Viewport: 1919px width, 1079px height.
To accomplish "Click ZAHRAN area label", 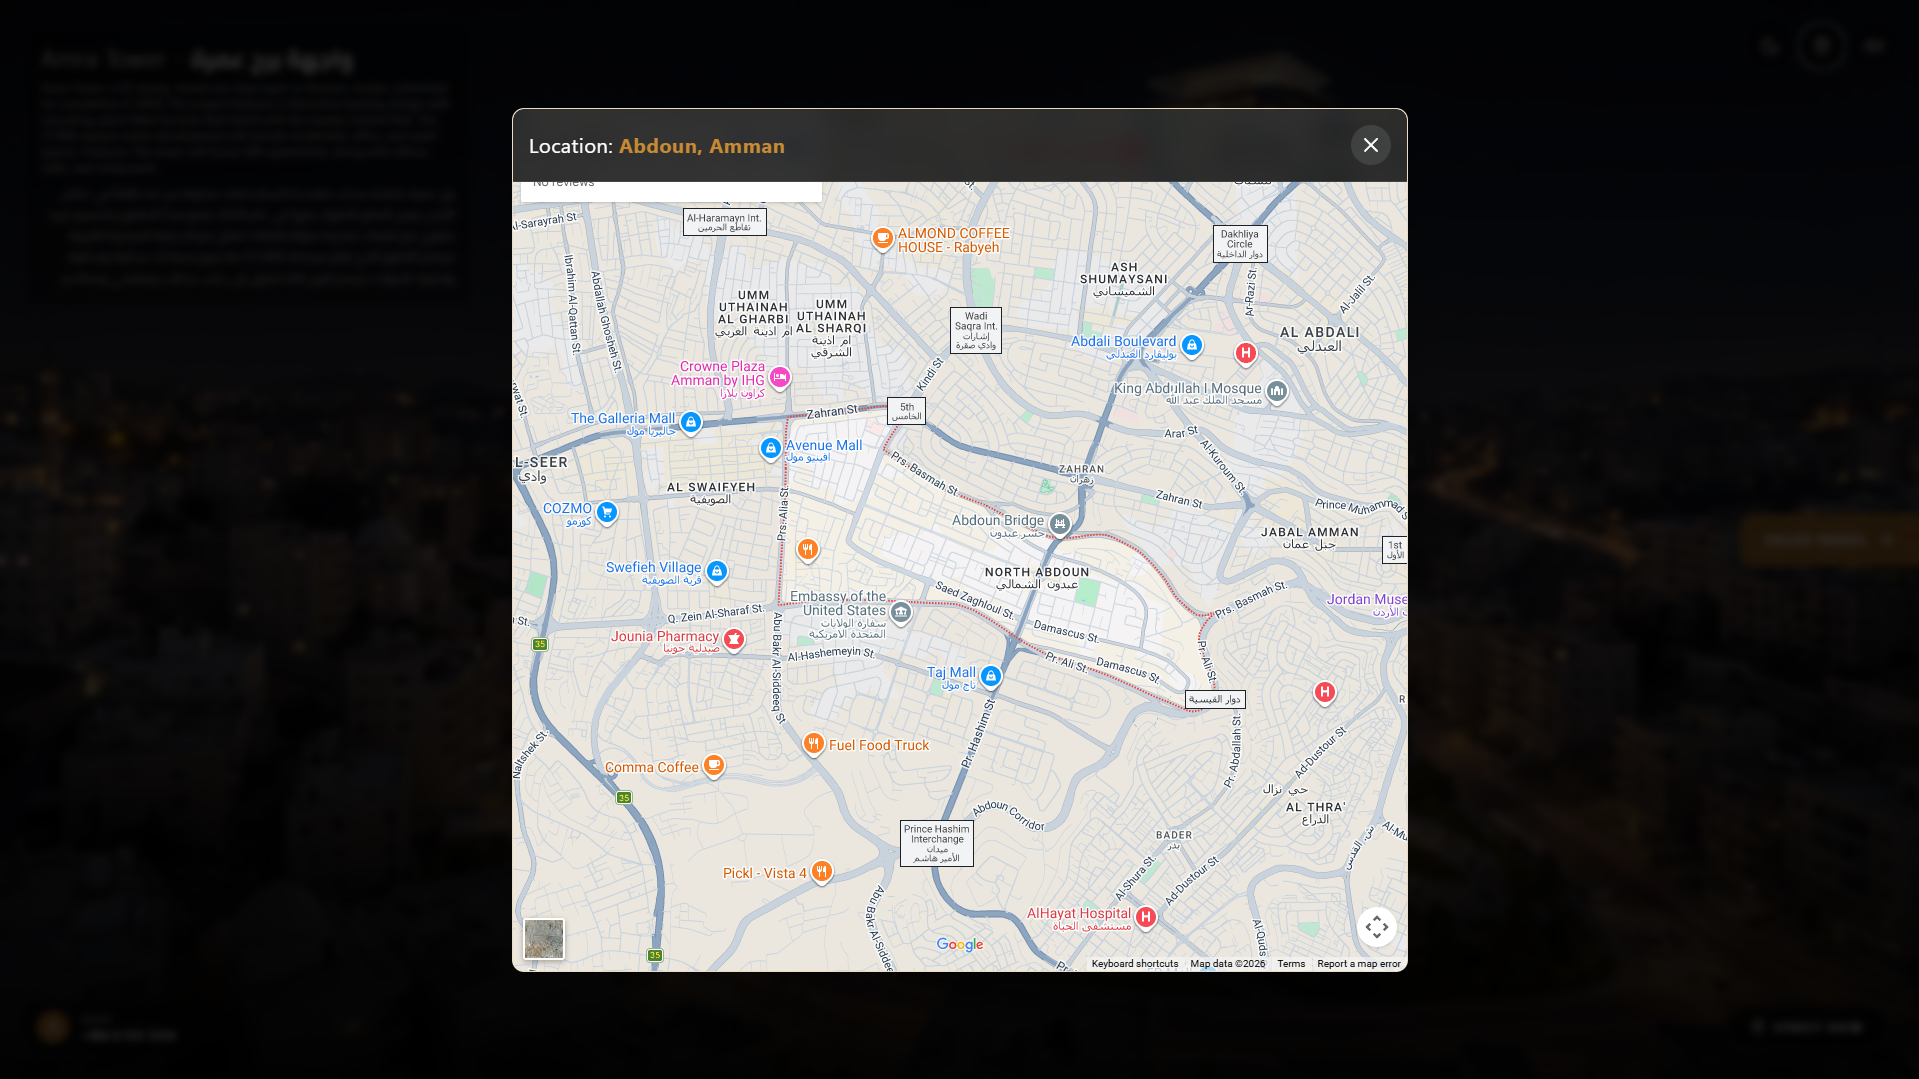I will (x=1081, y=474).
